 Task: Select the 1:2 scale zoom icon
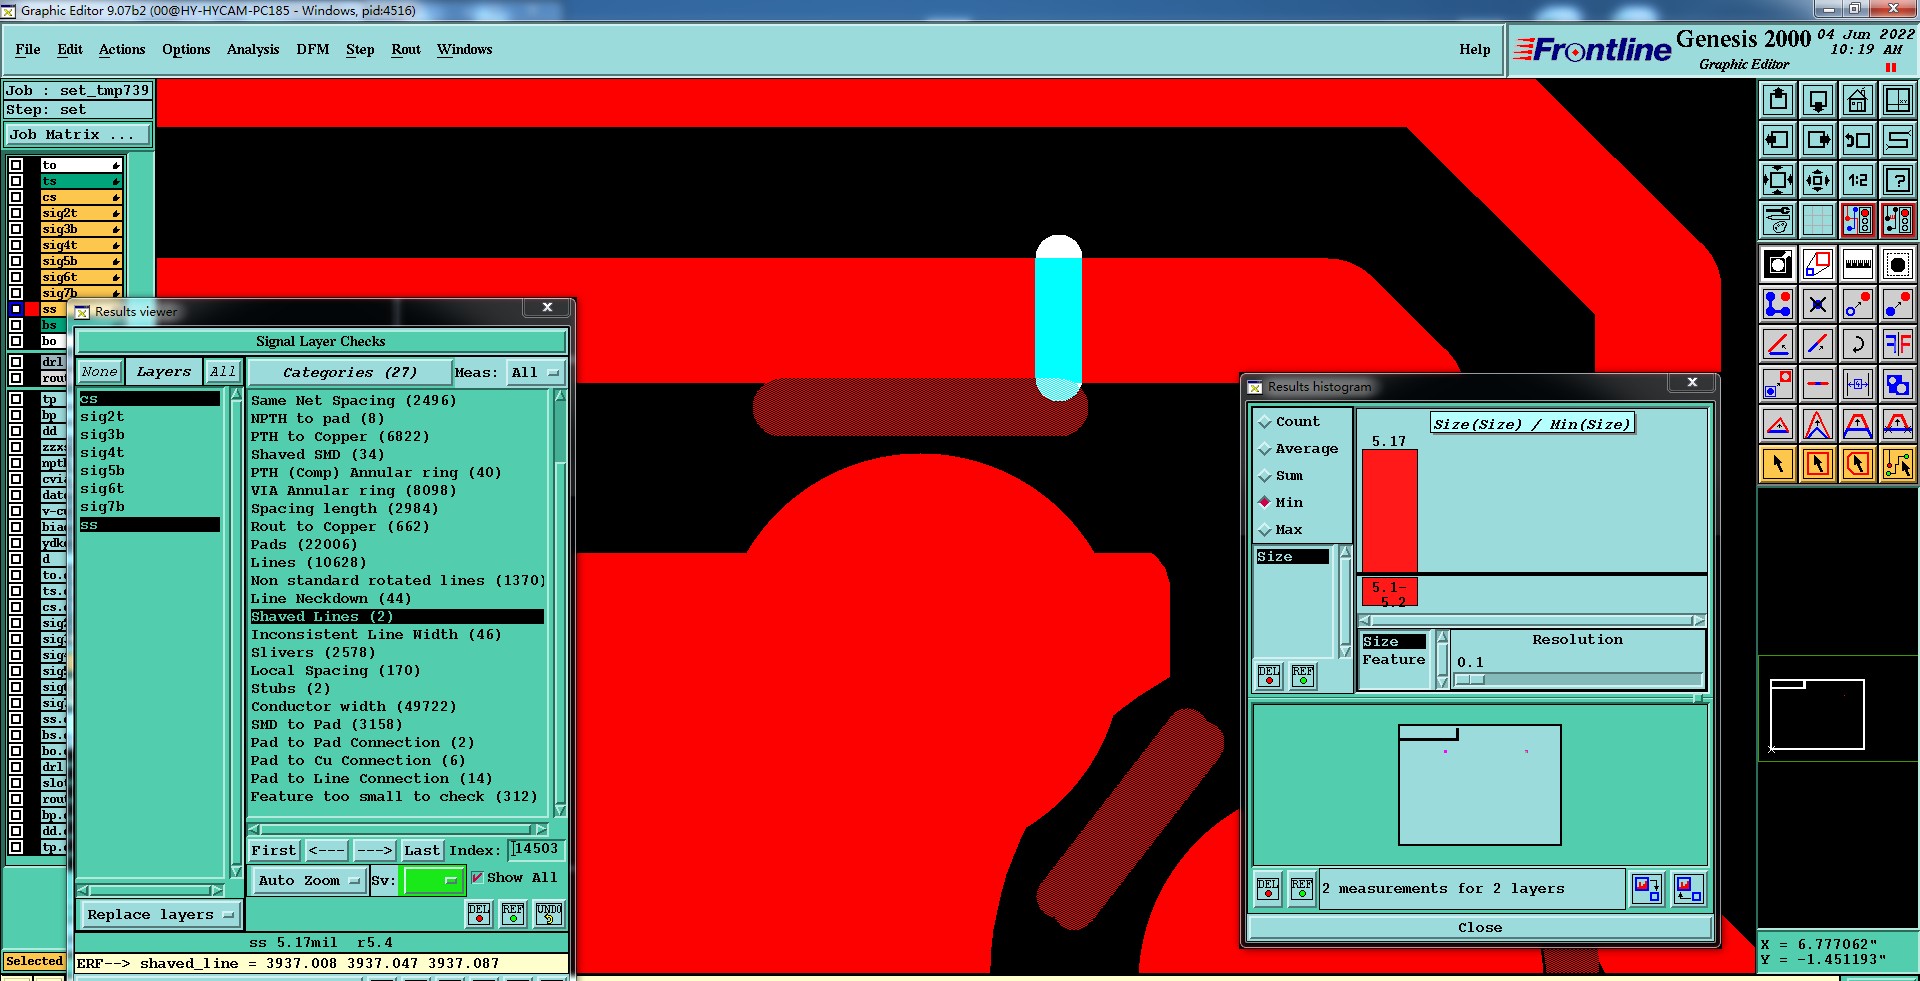click(x=1857, y=180)
